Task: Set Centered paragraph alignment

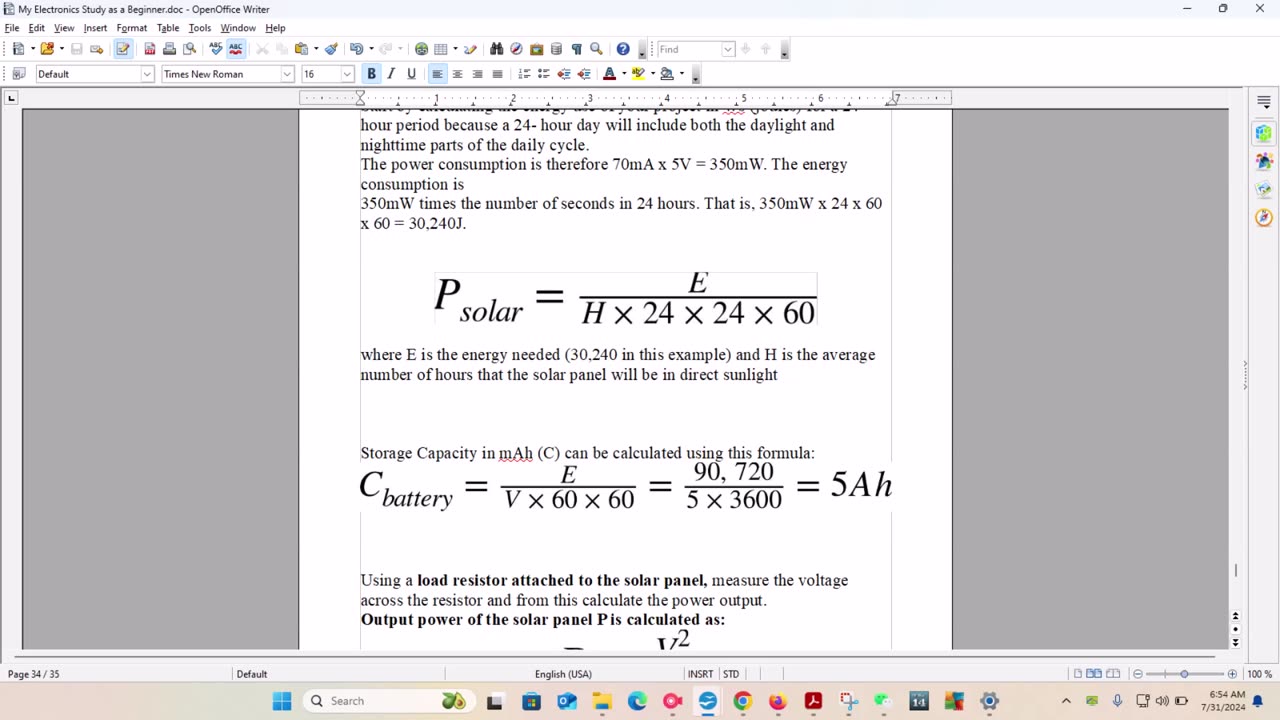Action: (x=457, y=74)
